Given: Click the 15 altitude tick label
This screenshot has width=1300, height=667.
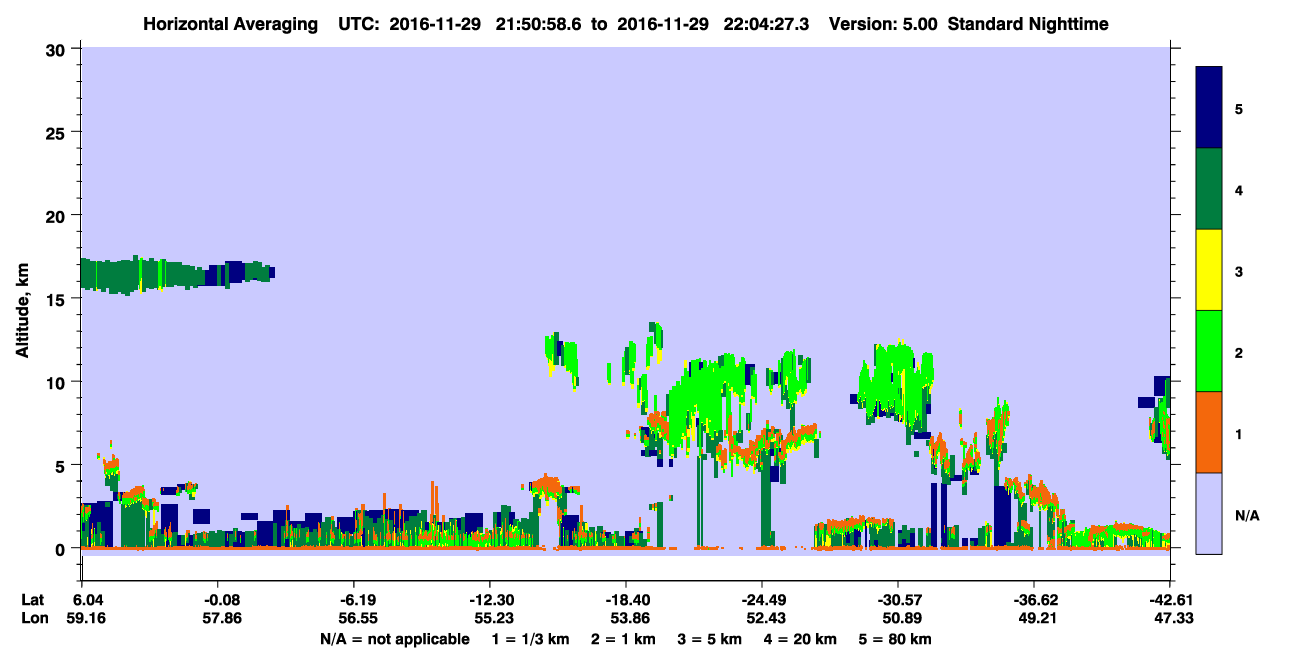Looking at the screenshot, I should [58, 299].
